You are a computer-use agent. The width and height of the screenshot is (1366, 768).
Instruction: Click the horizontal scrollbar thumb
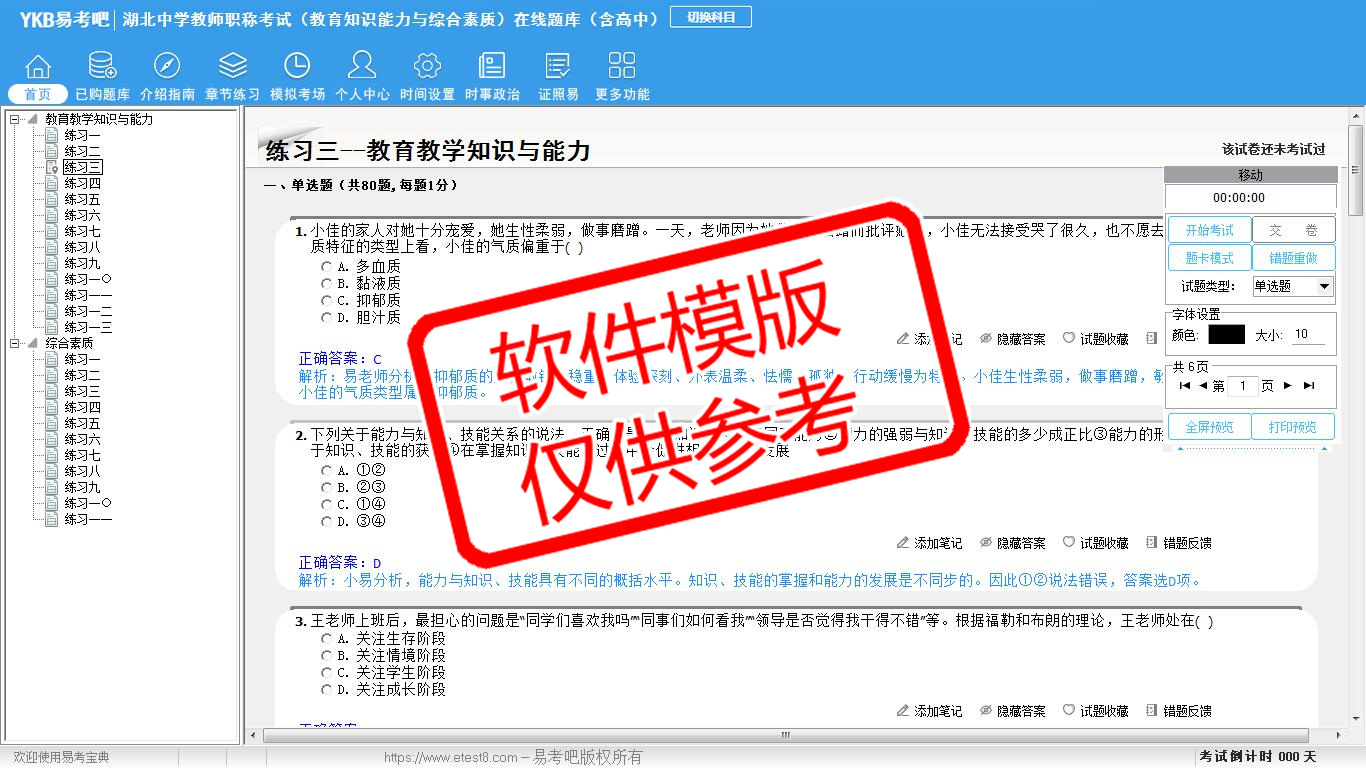tap(785, 735)
